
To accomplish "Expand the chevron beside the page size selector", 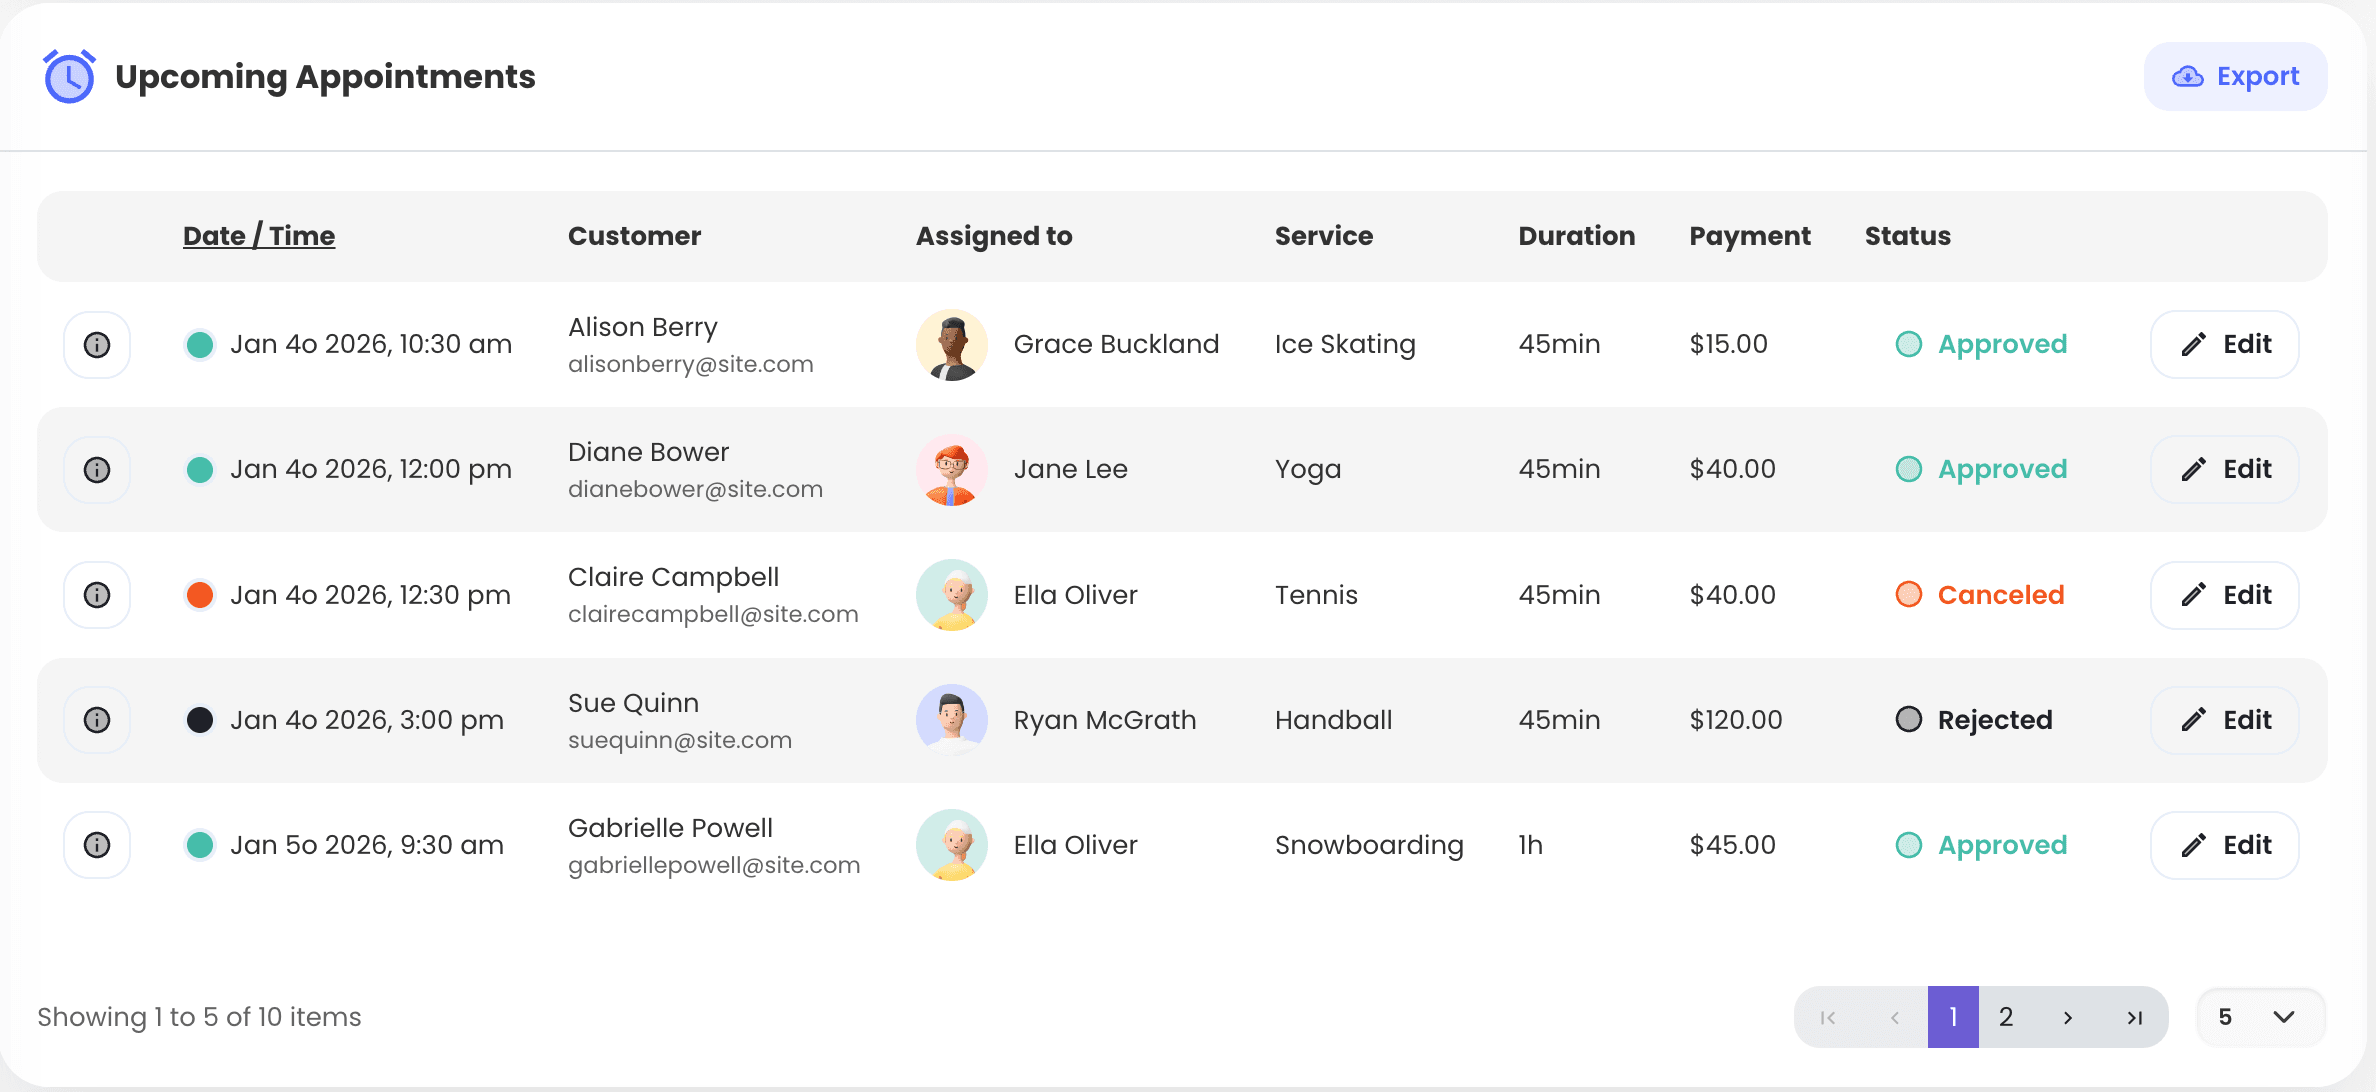I will pos(2283,1016).
